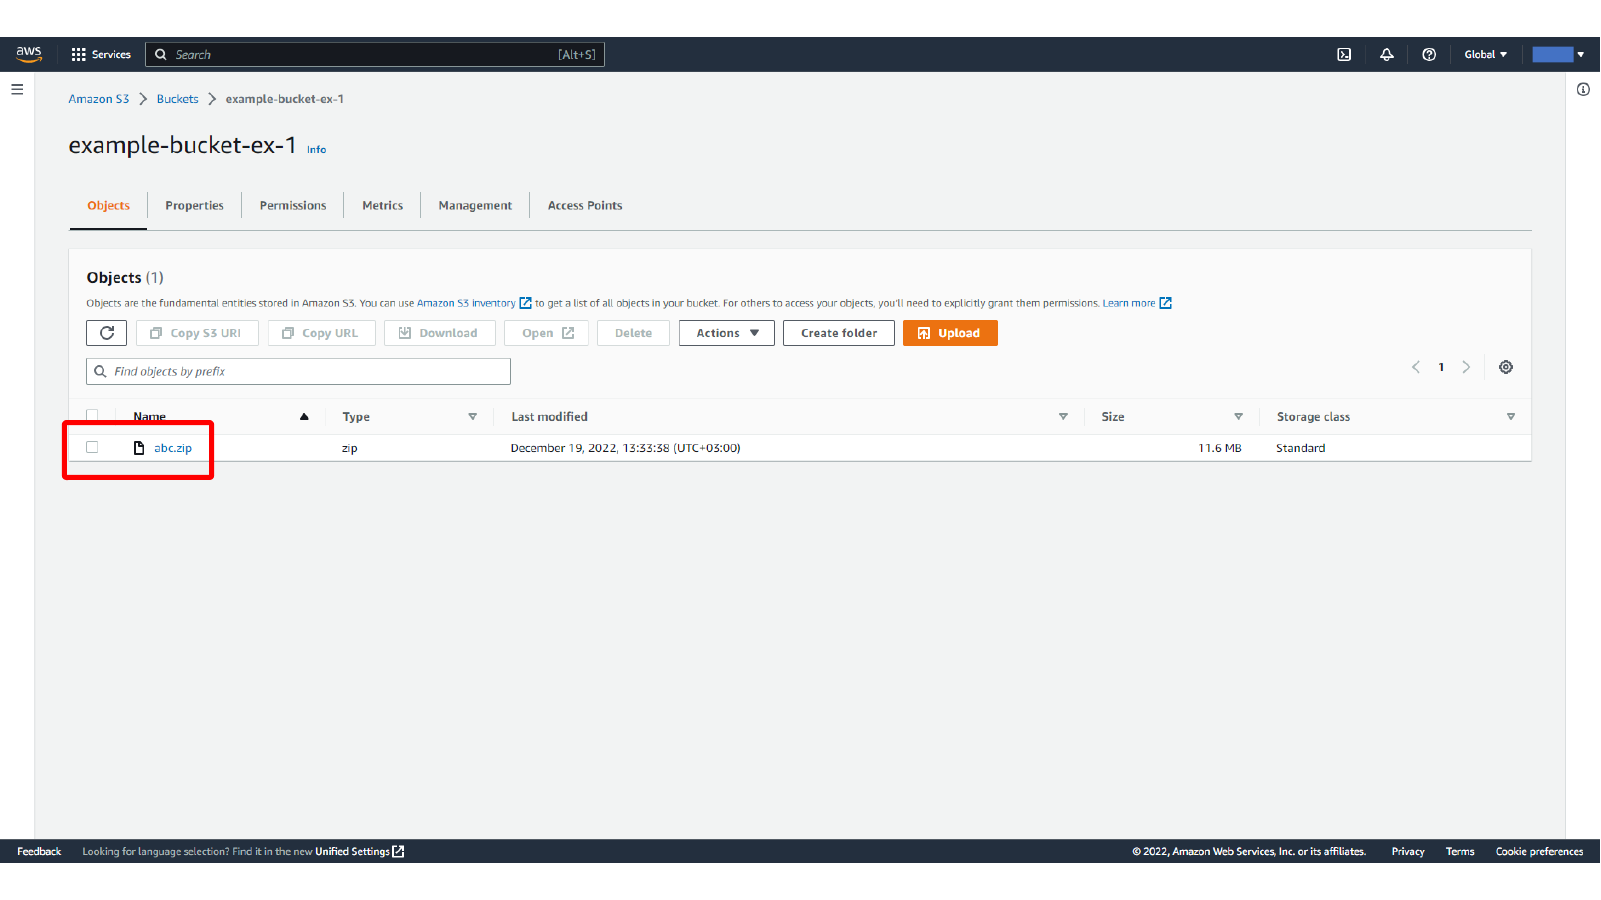Click the Copy URL button
The width and height of the screenshot is (1601, 900).
coord(321,333)
